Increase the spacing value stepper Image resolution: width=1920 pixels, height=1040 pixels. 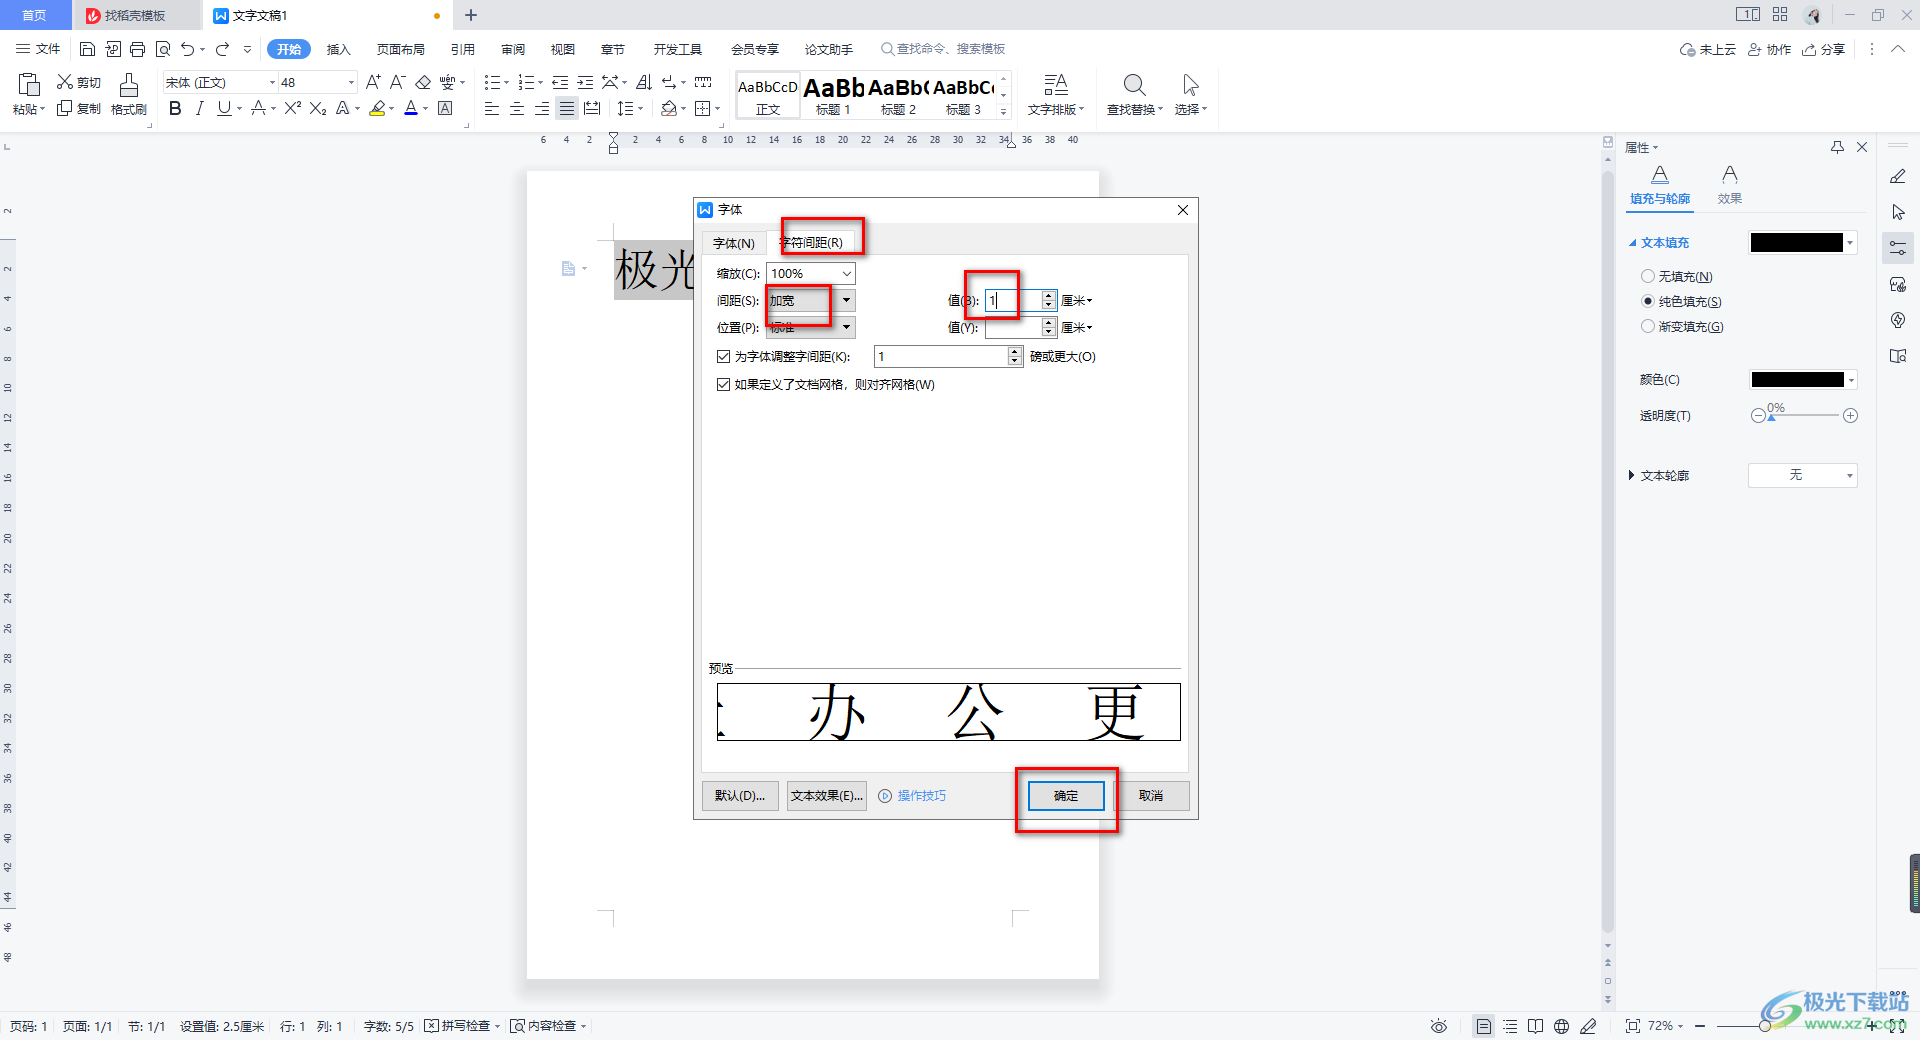pyautogui.click(x=1049, y=295)
